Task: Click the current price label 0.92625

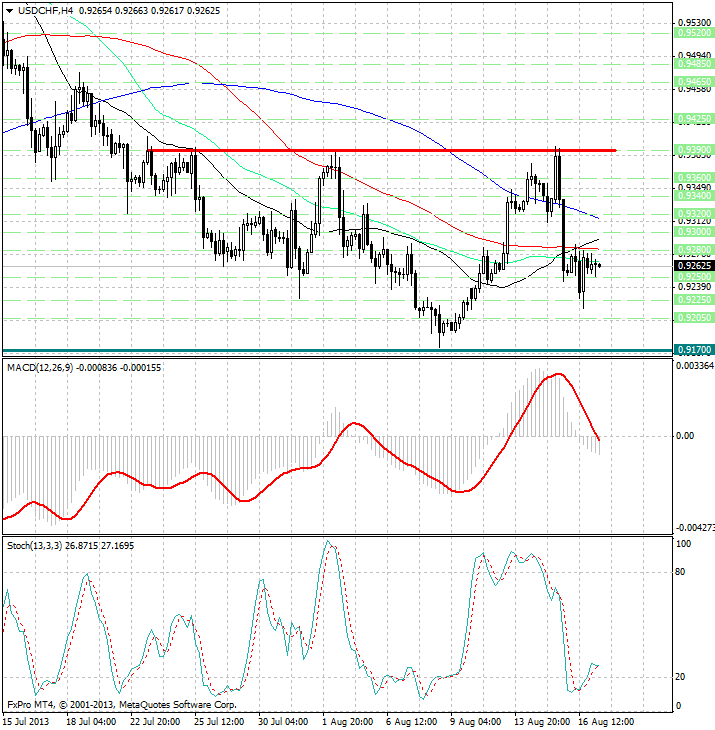Action: tap(693, 266)
